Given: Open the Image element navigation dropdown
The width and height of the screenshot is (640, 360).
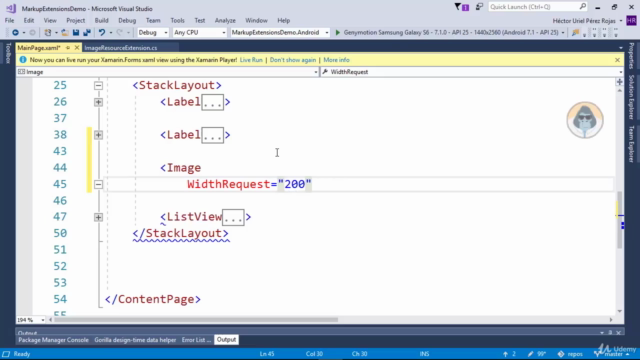Looking at the screenshot, I should point(168,72).
